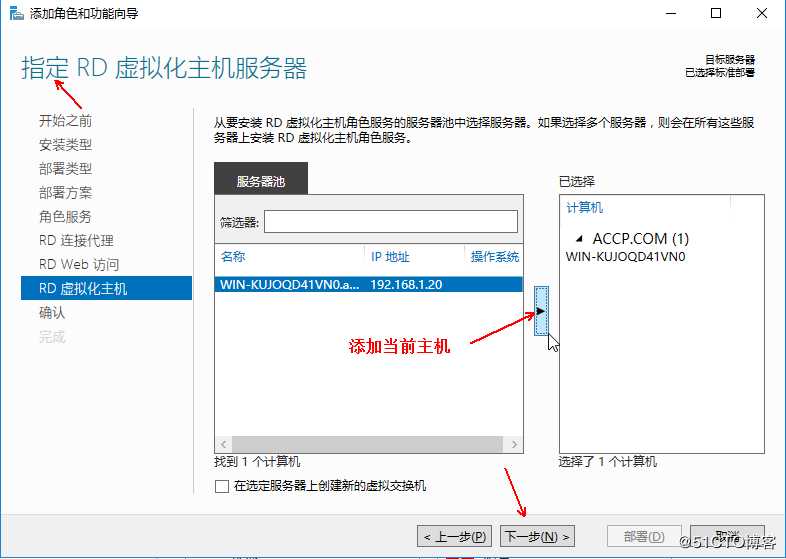Screen dimensions: 786x559
Task: Click 上一步(P) button
Action: click(x=454, y=536)
